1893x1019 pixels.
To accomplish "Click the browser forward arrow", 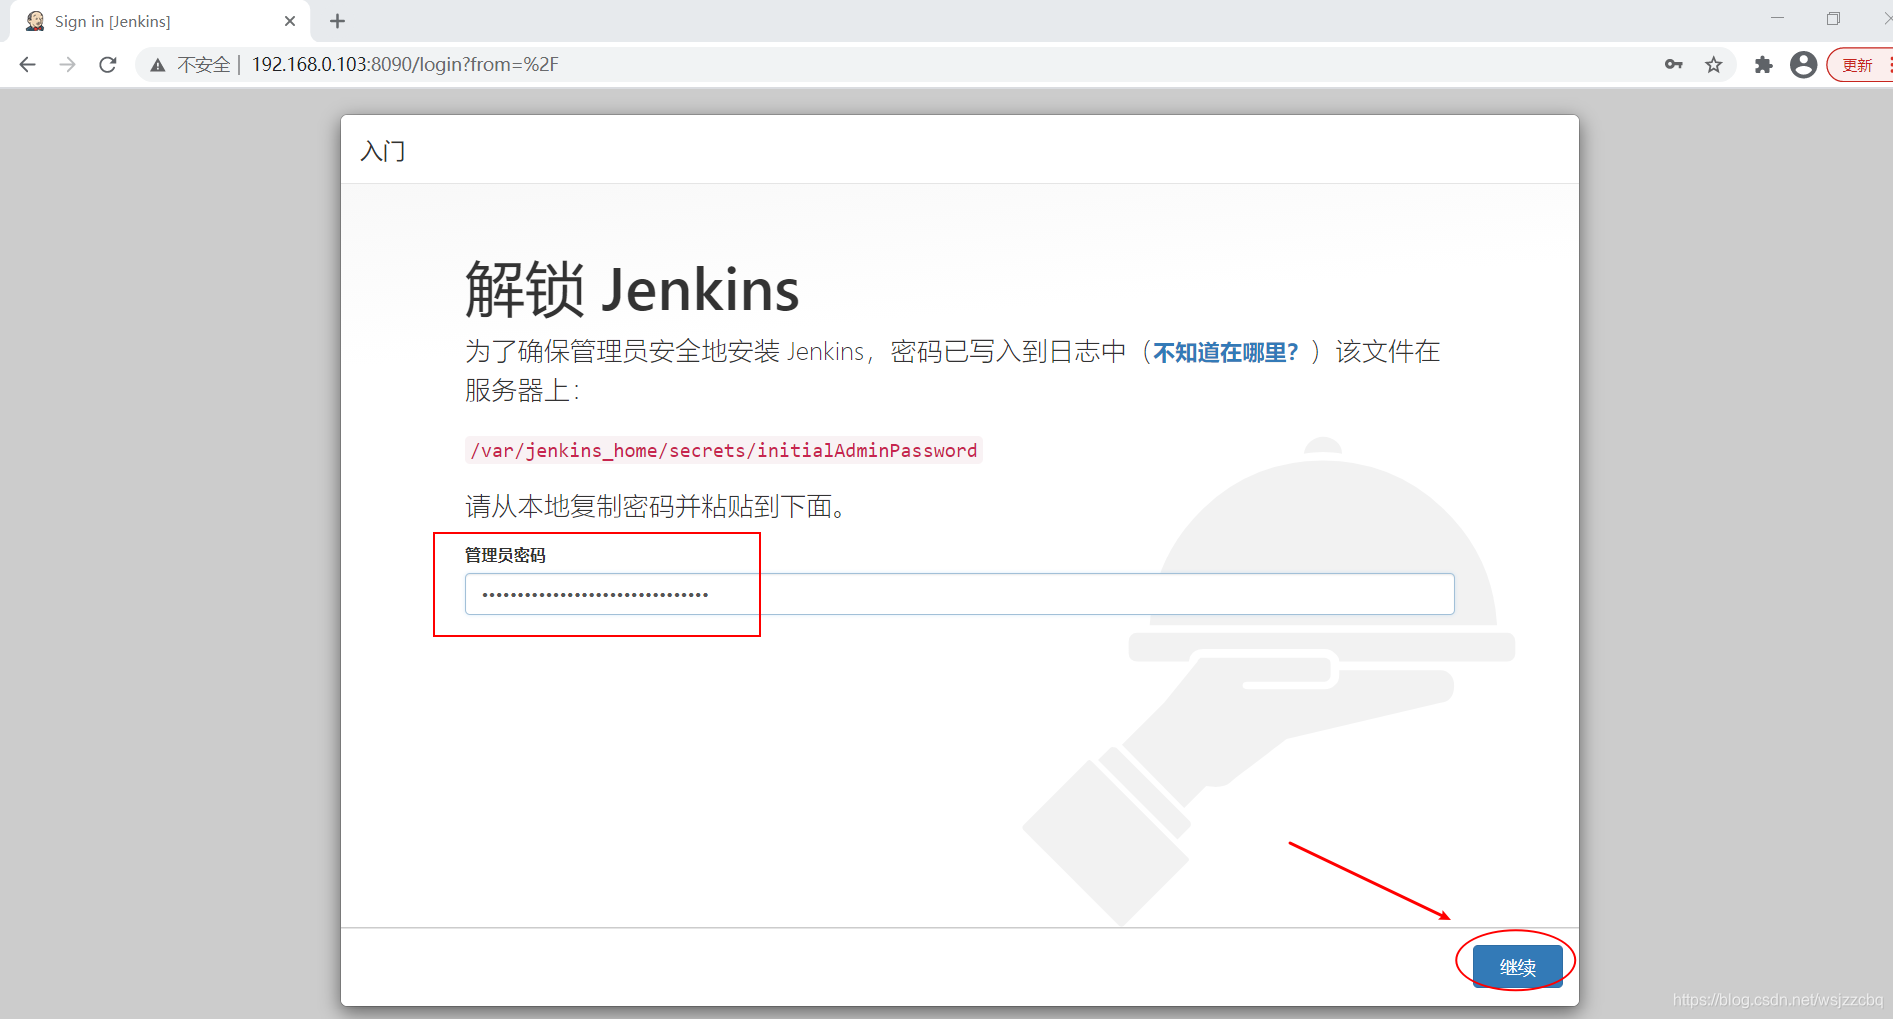I will [x=67, y=65].
